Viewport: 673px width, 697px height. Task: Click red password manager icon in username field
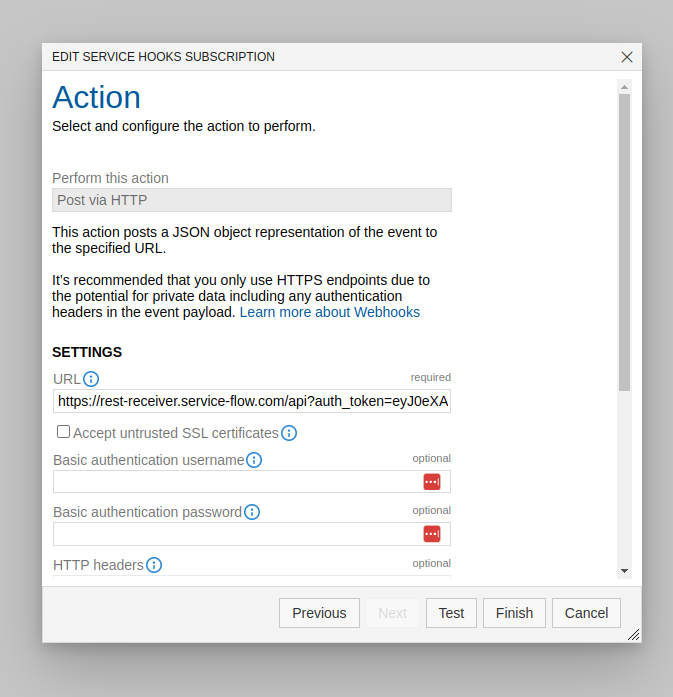(x=432, y=482)
